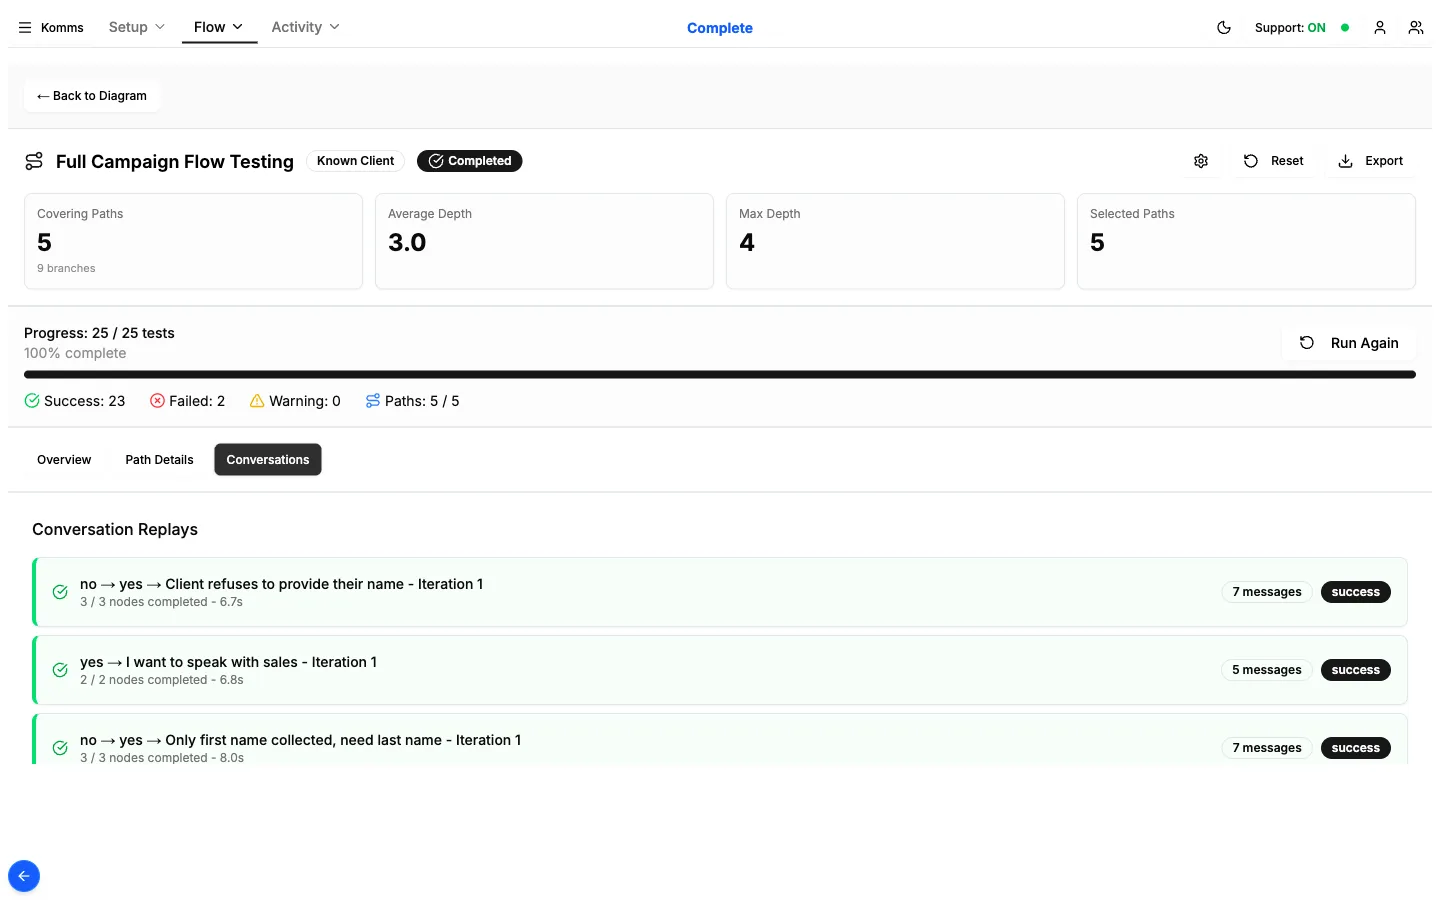Click the Selected Paths card
Viewport: 1440px width, 900px height.
pos(1246,241)
